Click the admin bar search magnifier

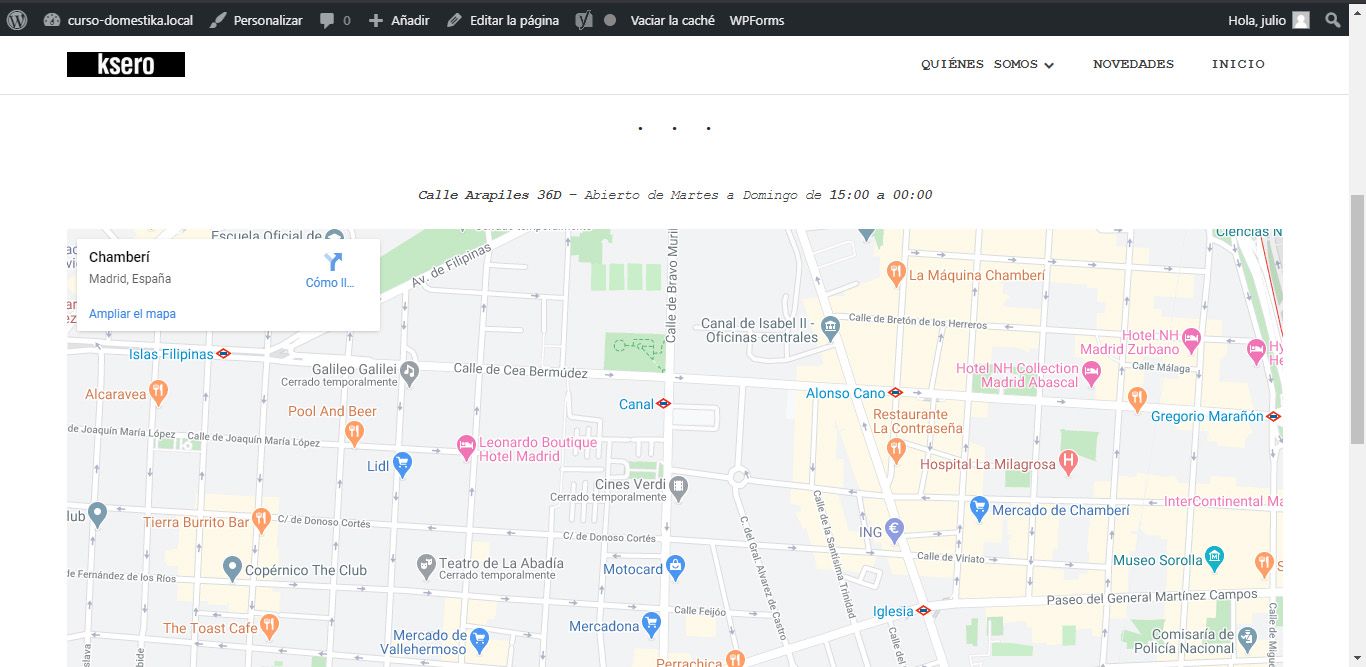1332,20
